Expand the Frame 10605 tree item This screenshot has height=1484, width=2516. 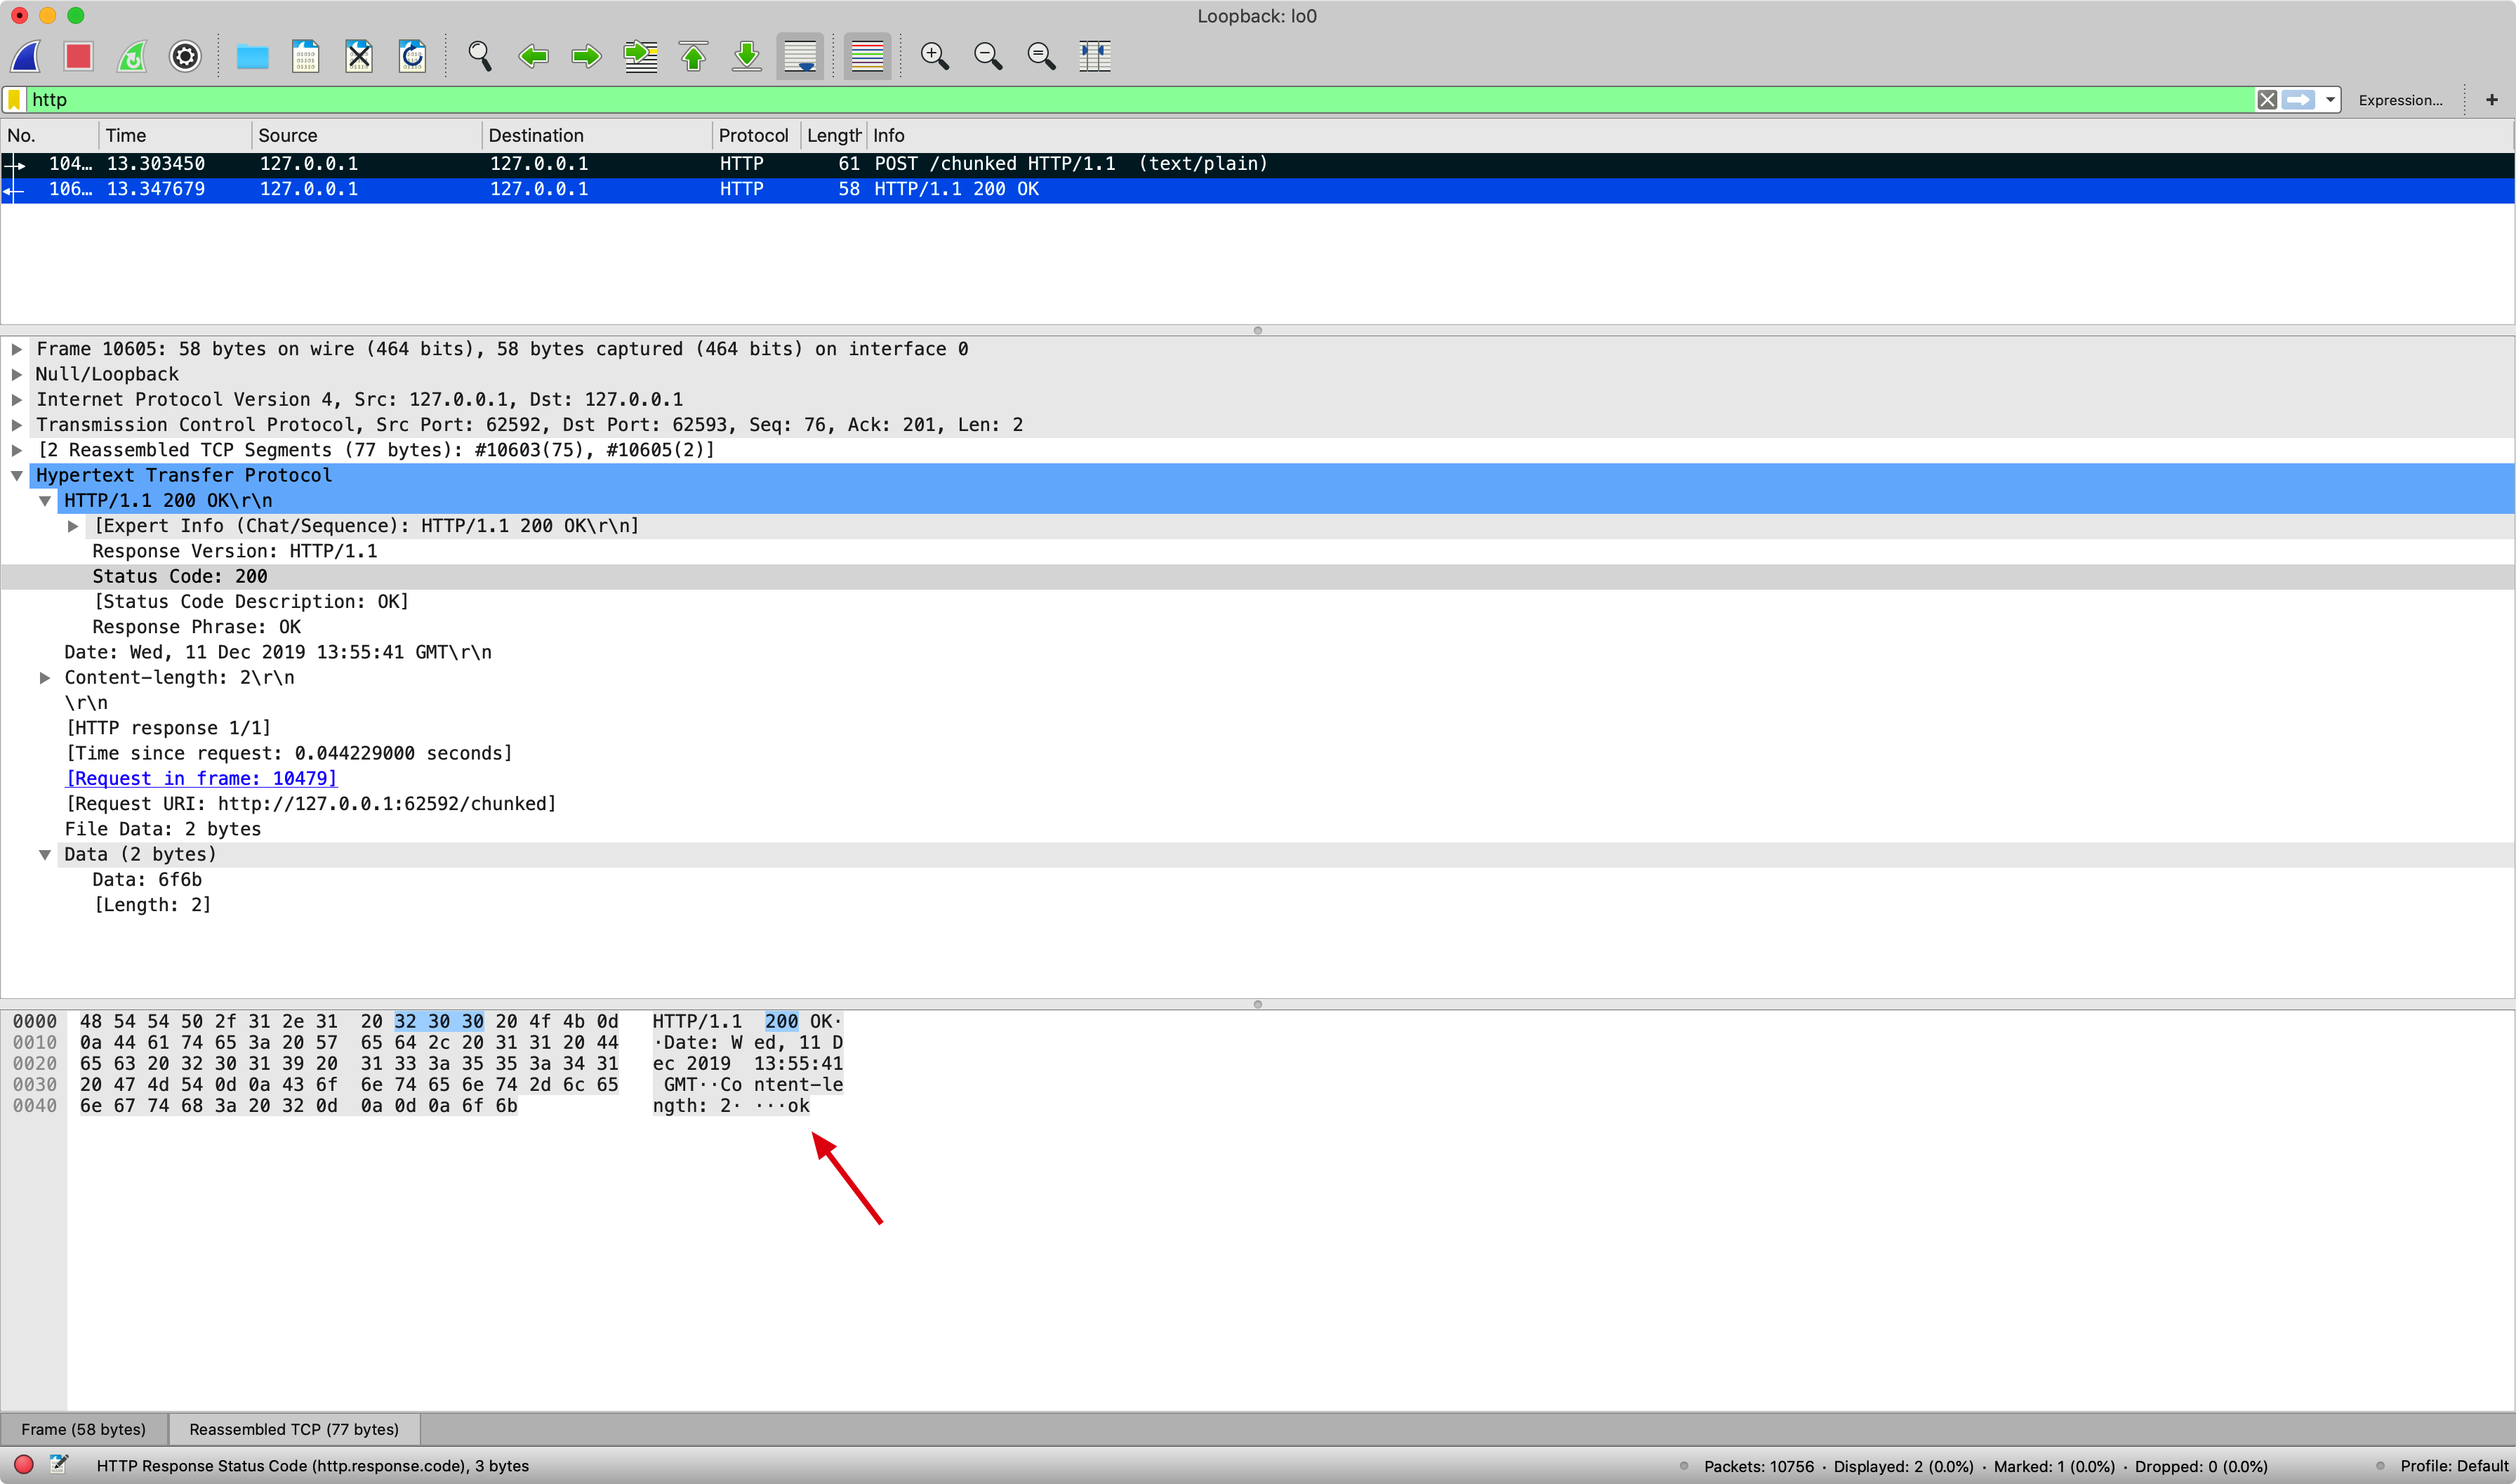coord(17,349)
